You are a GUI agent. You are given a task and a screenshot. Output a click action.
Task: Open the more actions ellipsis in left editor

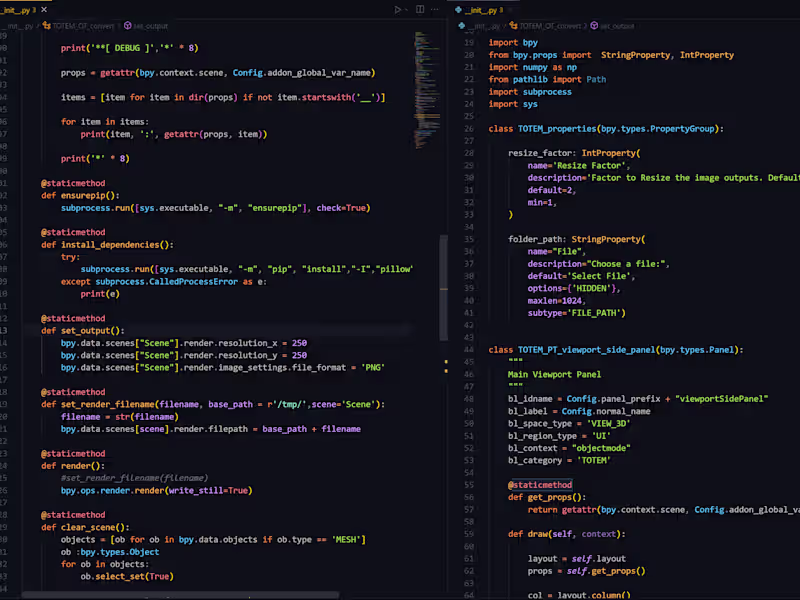click(436, 9)
